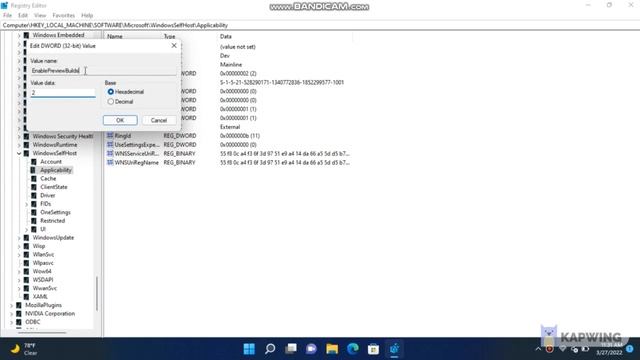Expand the NVIDIA Corporation key
640x360 pixels.
point(11,314)
